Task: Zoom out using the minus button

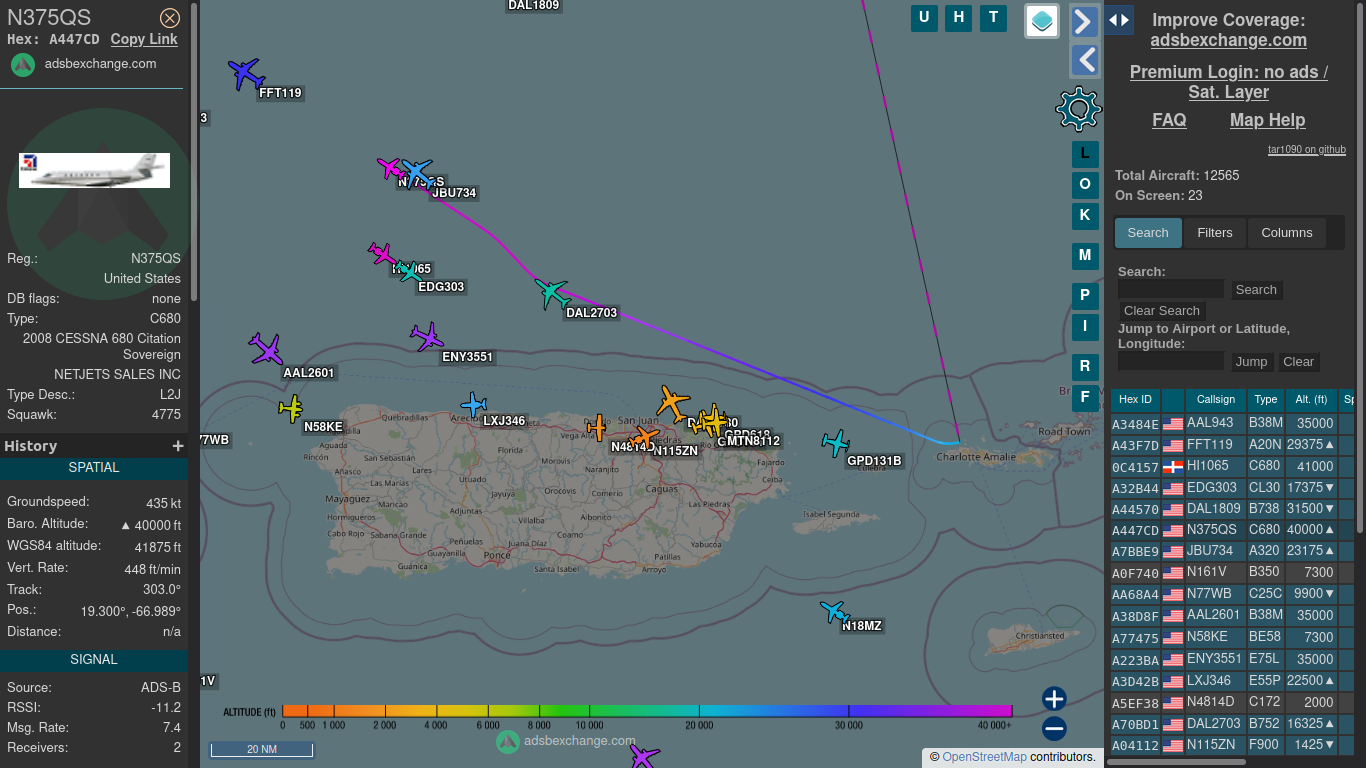Action: [x=1054, y=728]
